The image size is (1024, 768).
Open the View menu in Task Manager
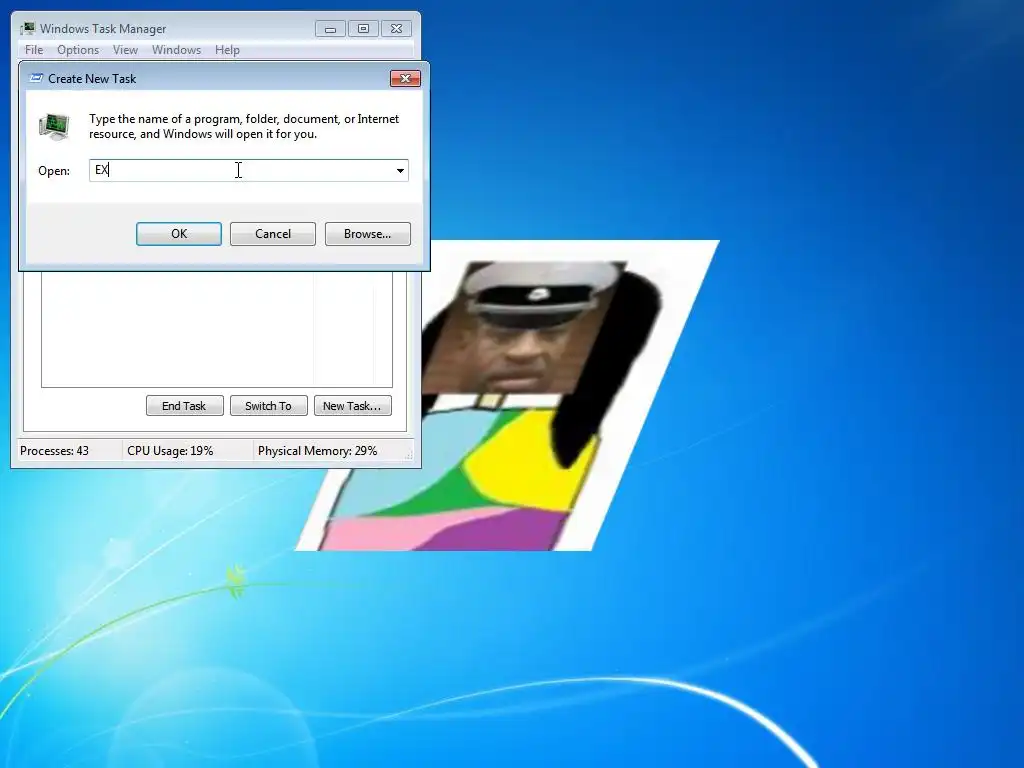pyautogui.click(x=125, y=50)
